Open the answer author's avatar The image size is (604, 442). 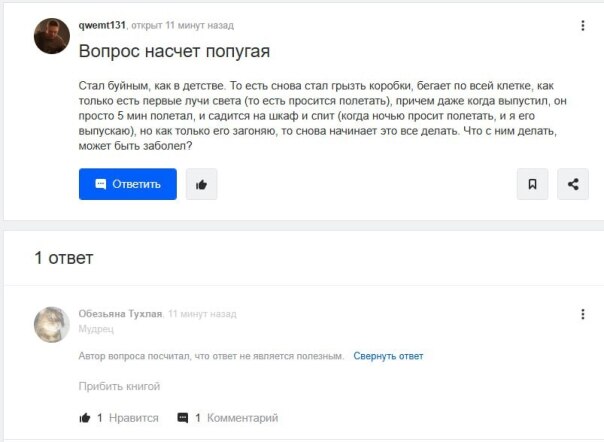tap(51, 323)
